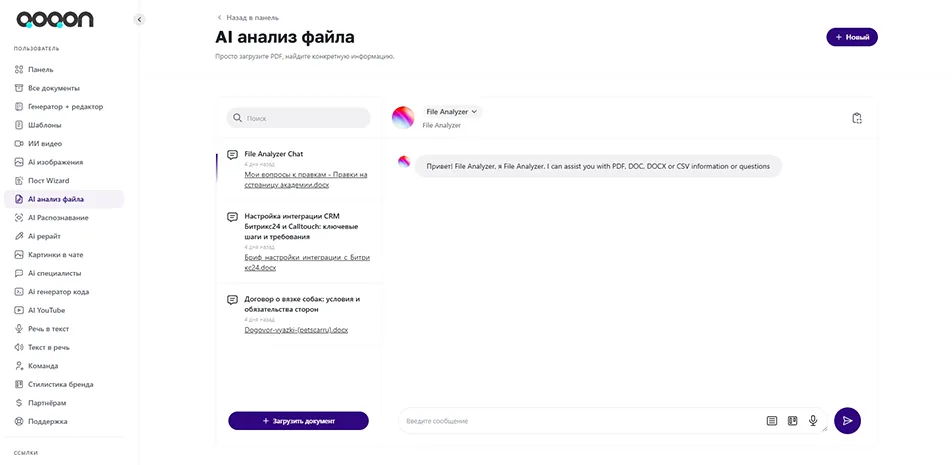Collapse the left sidebar with the arrow
The image size is (952, 465).
(139, 19)
